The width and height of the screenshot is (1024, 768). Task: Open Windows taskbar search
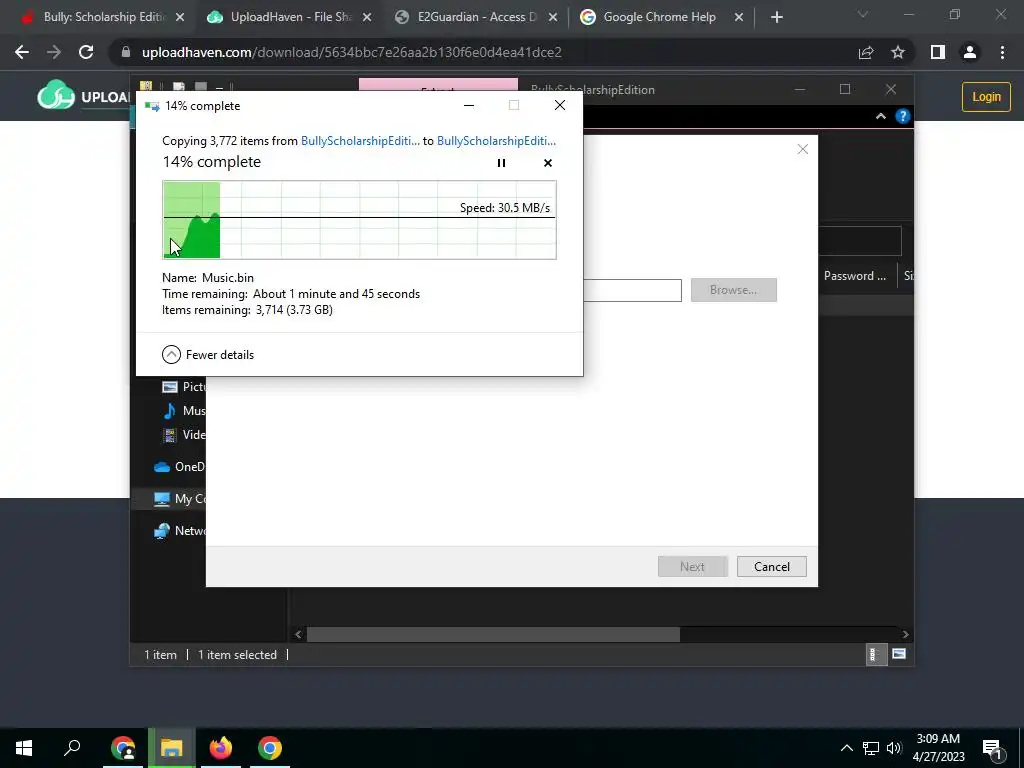(72, 748)
